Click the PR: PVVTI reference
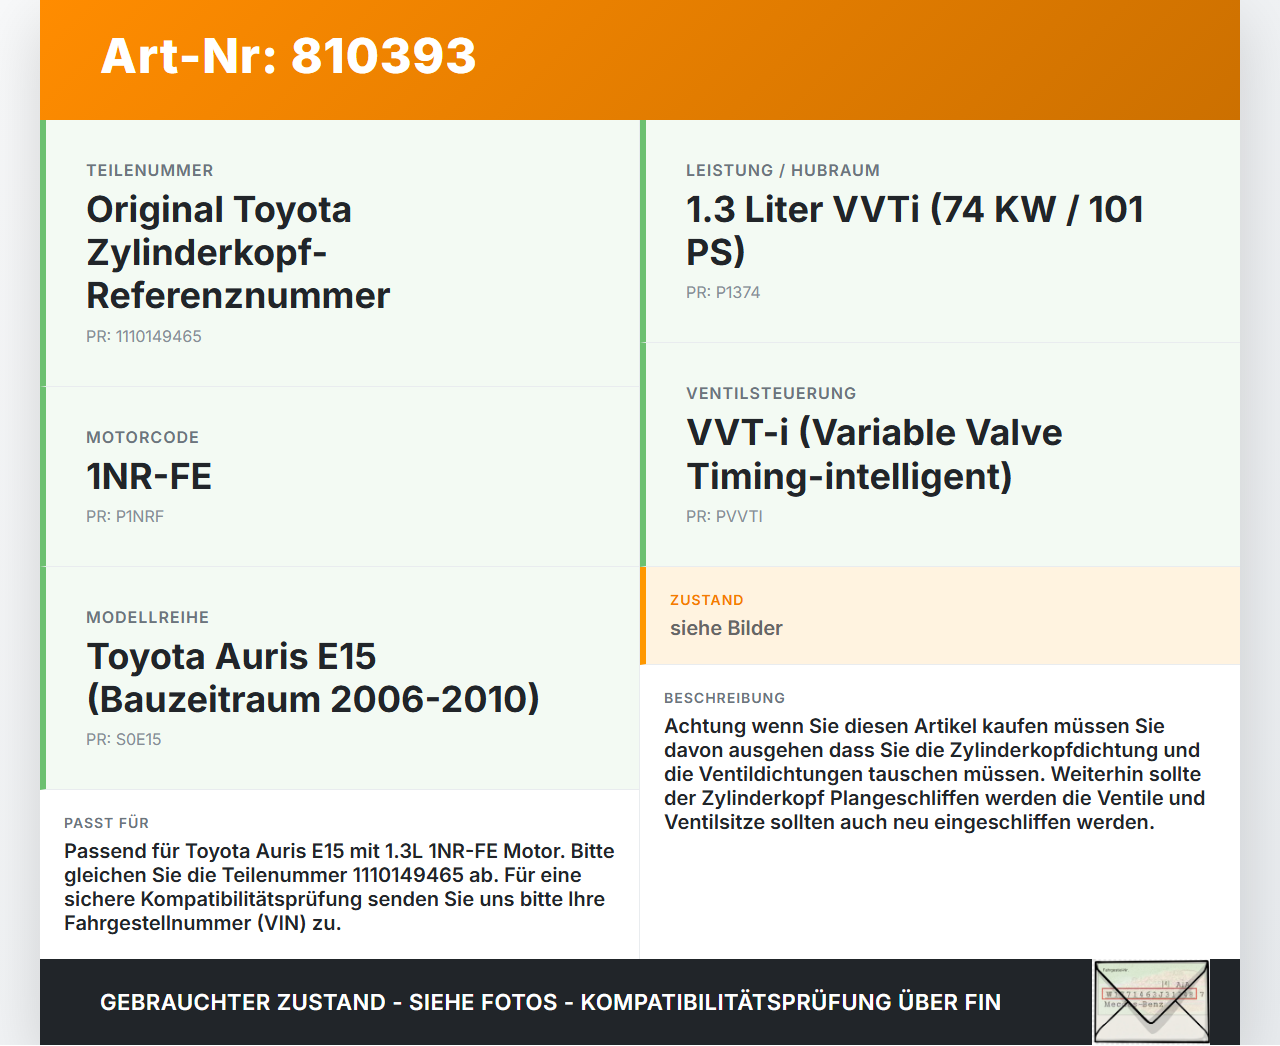Screen dimensions: 1280x1046 [724, 517]
